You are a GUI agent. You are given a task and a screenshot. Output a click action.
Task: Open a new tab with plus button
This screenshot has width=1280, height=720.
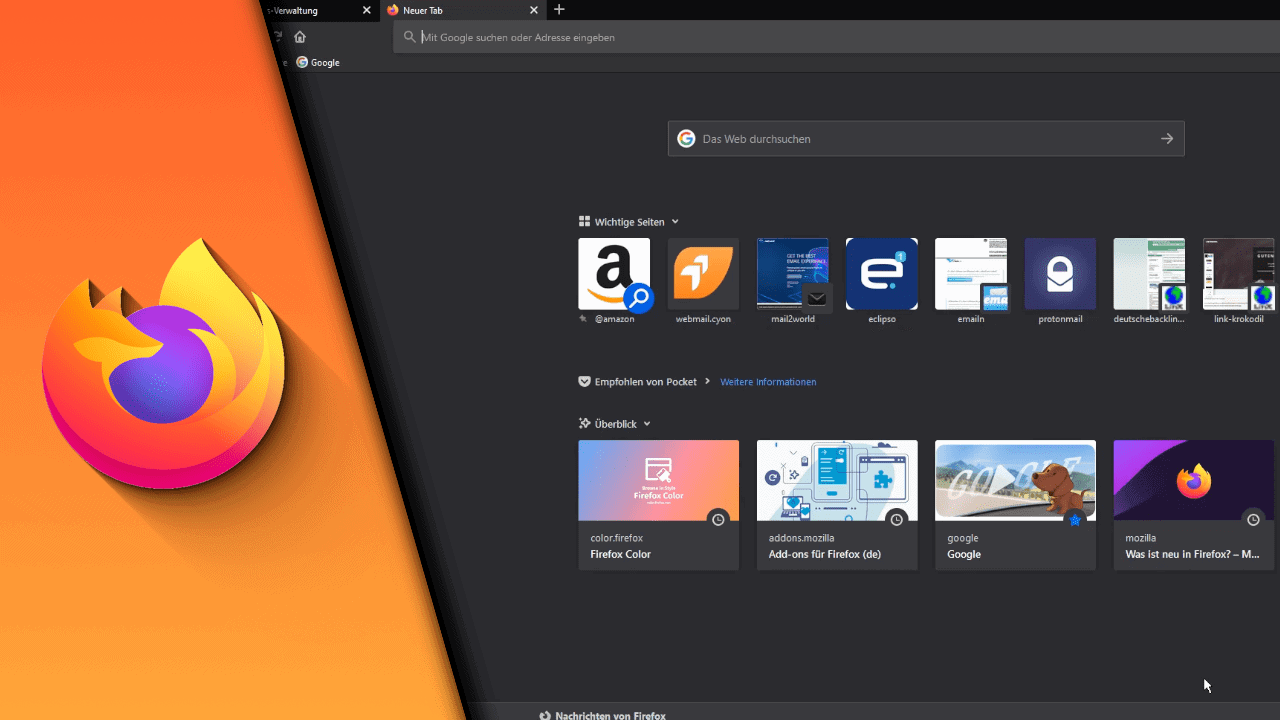click(559, 10)
